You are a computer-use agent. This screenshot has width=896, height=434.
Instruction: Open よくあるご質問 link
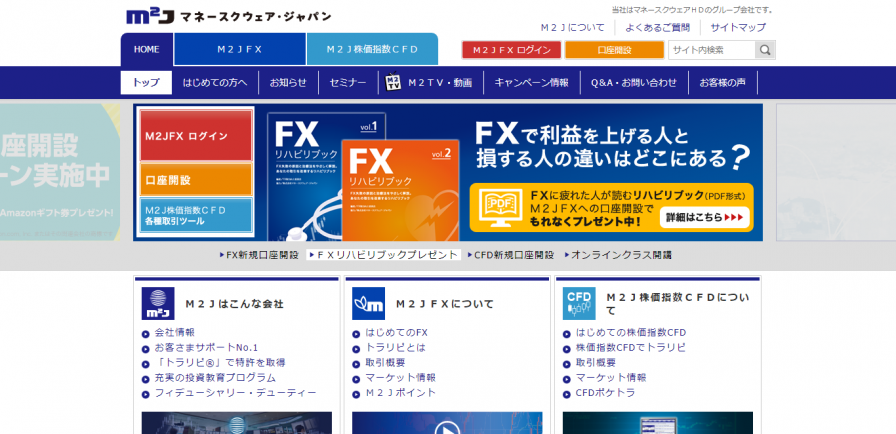tap(657, 27)
